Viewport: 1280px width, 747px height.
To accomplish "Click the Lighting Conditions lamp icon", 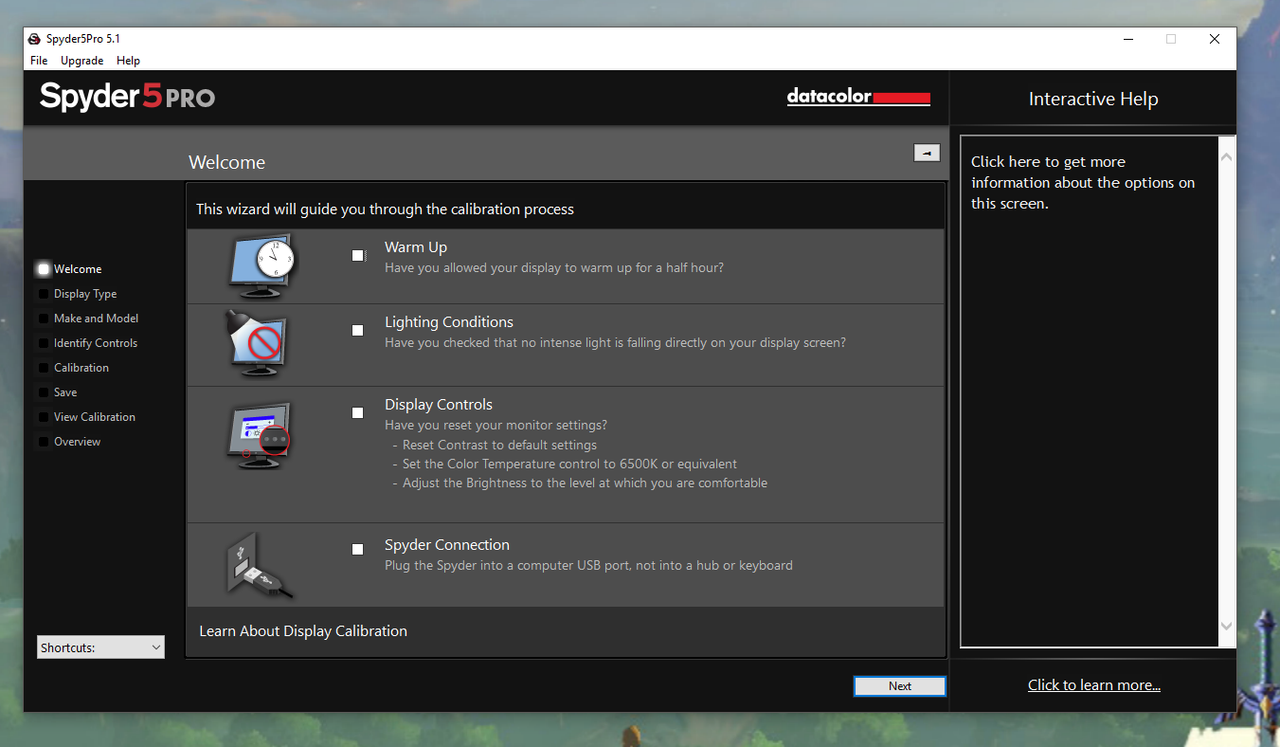I will 257,343.
